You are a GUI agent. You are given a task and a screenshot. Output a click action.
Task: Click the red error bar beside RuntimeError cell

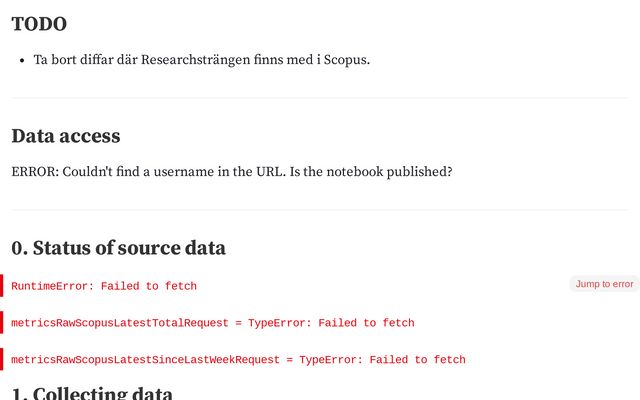pos(2,286)
